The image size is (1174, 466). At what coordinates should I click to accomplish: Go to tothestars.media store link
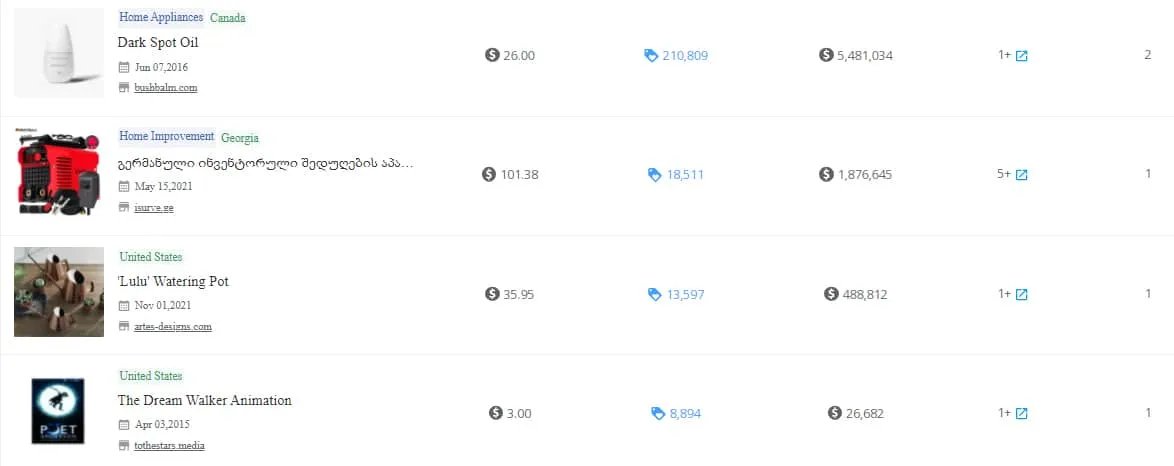click(x=169, y=445)
